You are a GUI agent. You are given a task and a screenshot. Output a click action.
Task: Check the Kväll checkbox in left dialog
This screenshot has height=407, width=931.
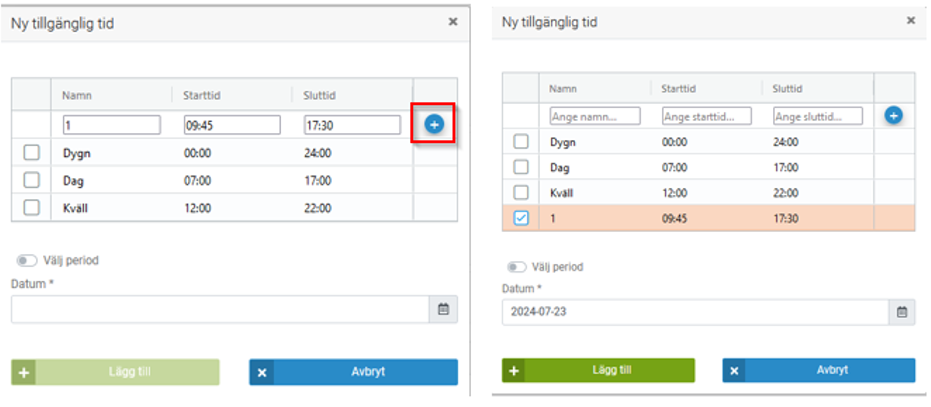point(31,207)
